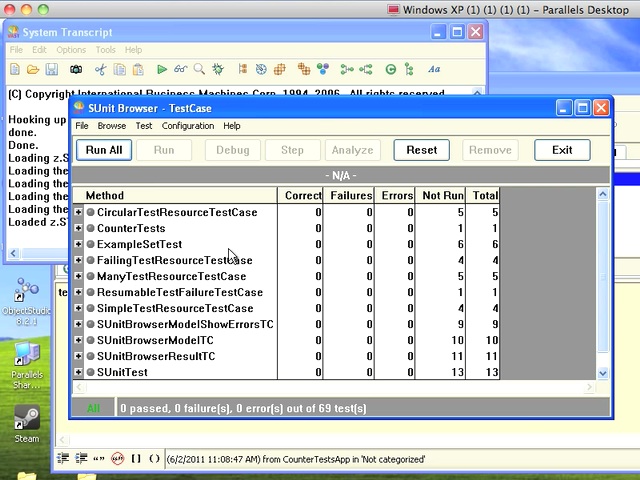640x480 pixels.
Task: Click single orange grid blocks icon
Action: pyautogui.click(x=280, y=69)
